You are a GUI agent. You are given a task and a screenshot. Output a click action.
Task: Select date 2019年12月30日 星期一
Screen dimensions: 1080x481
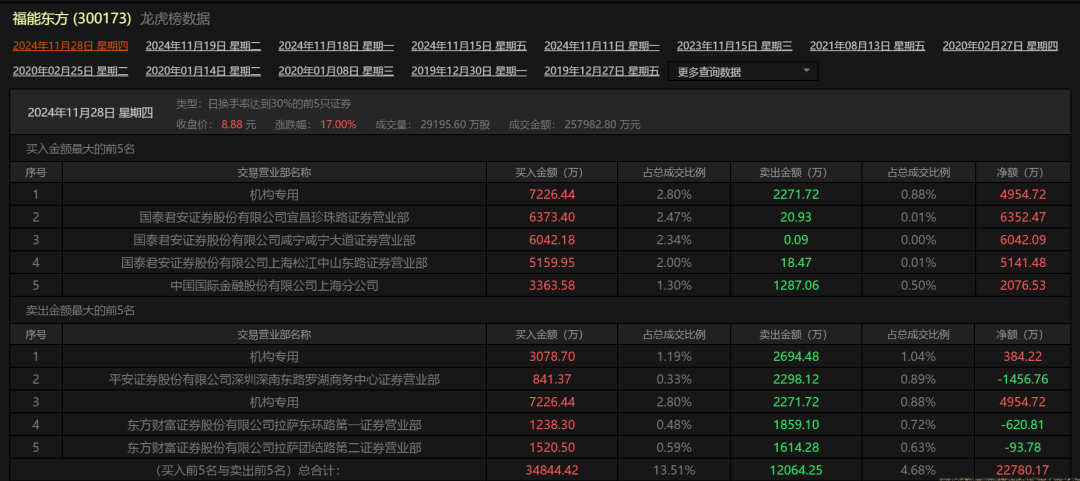click(x=469, y=70)
